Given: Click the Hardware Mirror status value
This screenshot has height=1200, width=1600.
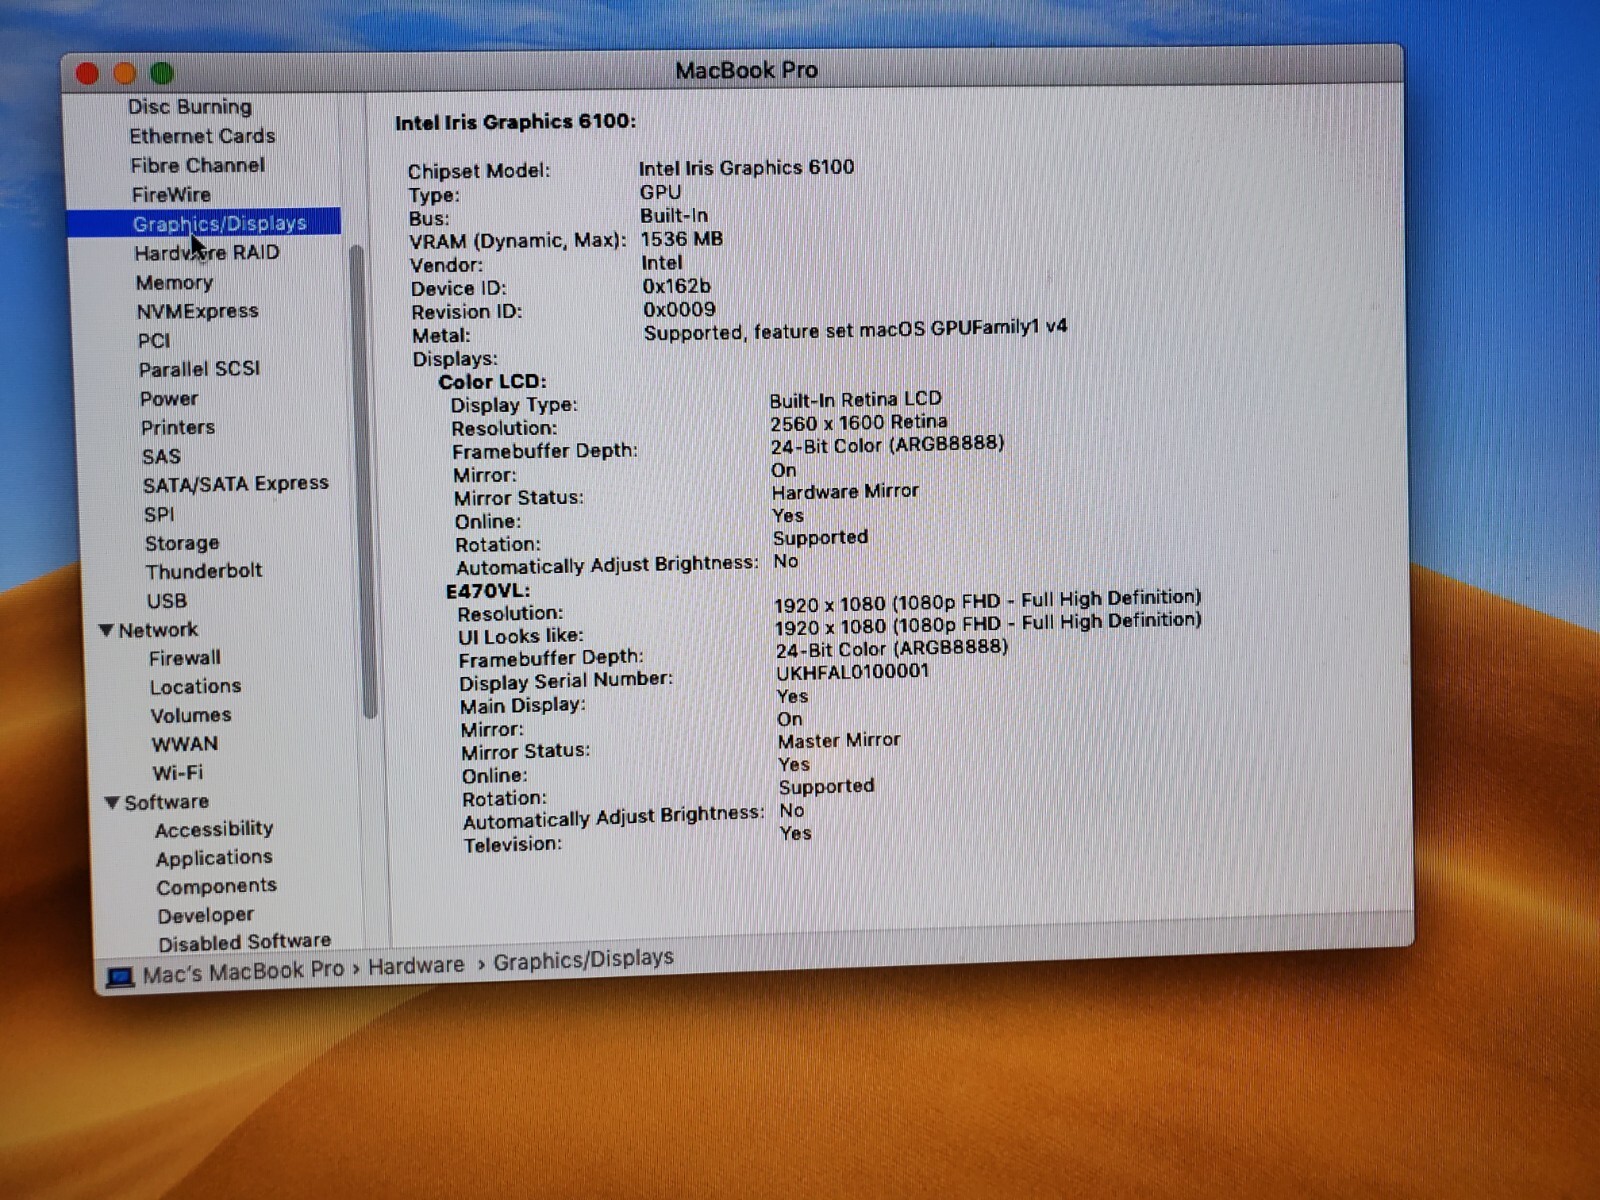Looking at the screenshot, I should pos(845,491).
